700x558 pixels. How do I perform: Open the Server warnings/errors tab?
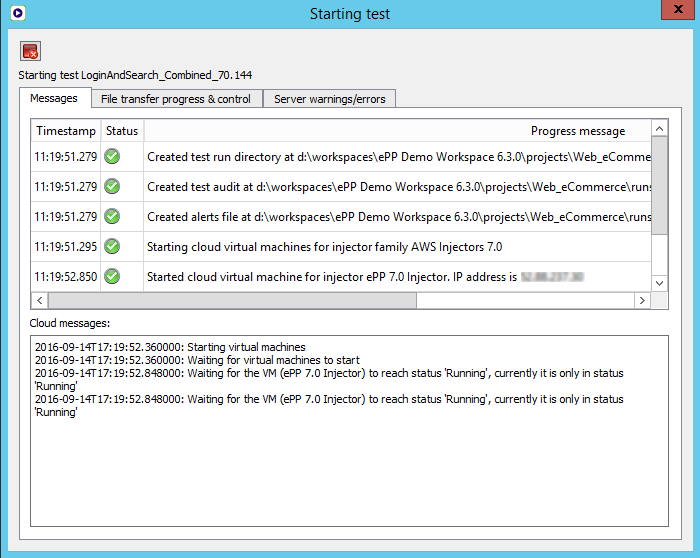pos(329,99)
